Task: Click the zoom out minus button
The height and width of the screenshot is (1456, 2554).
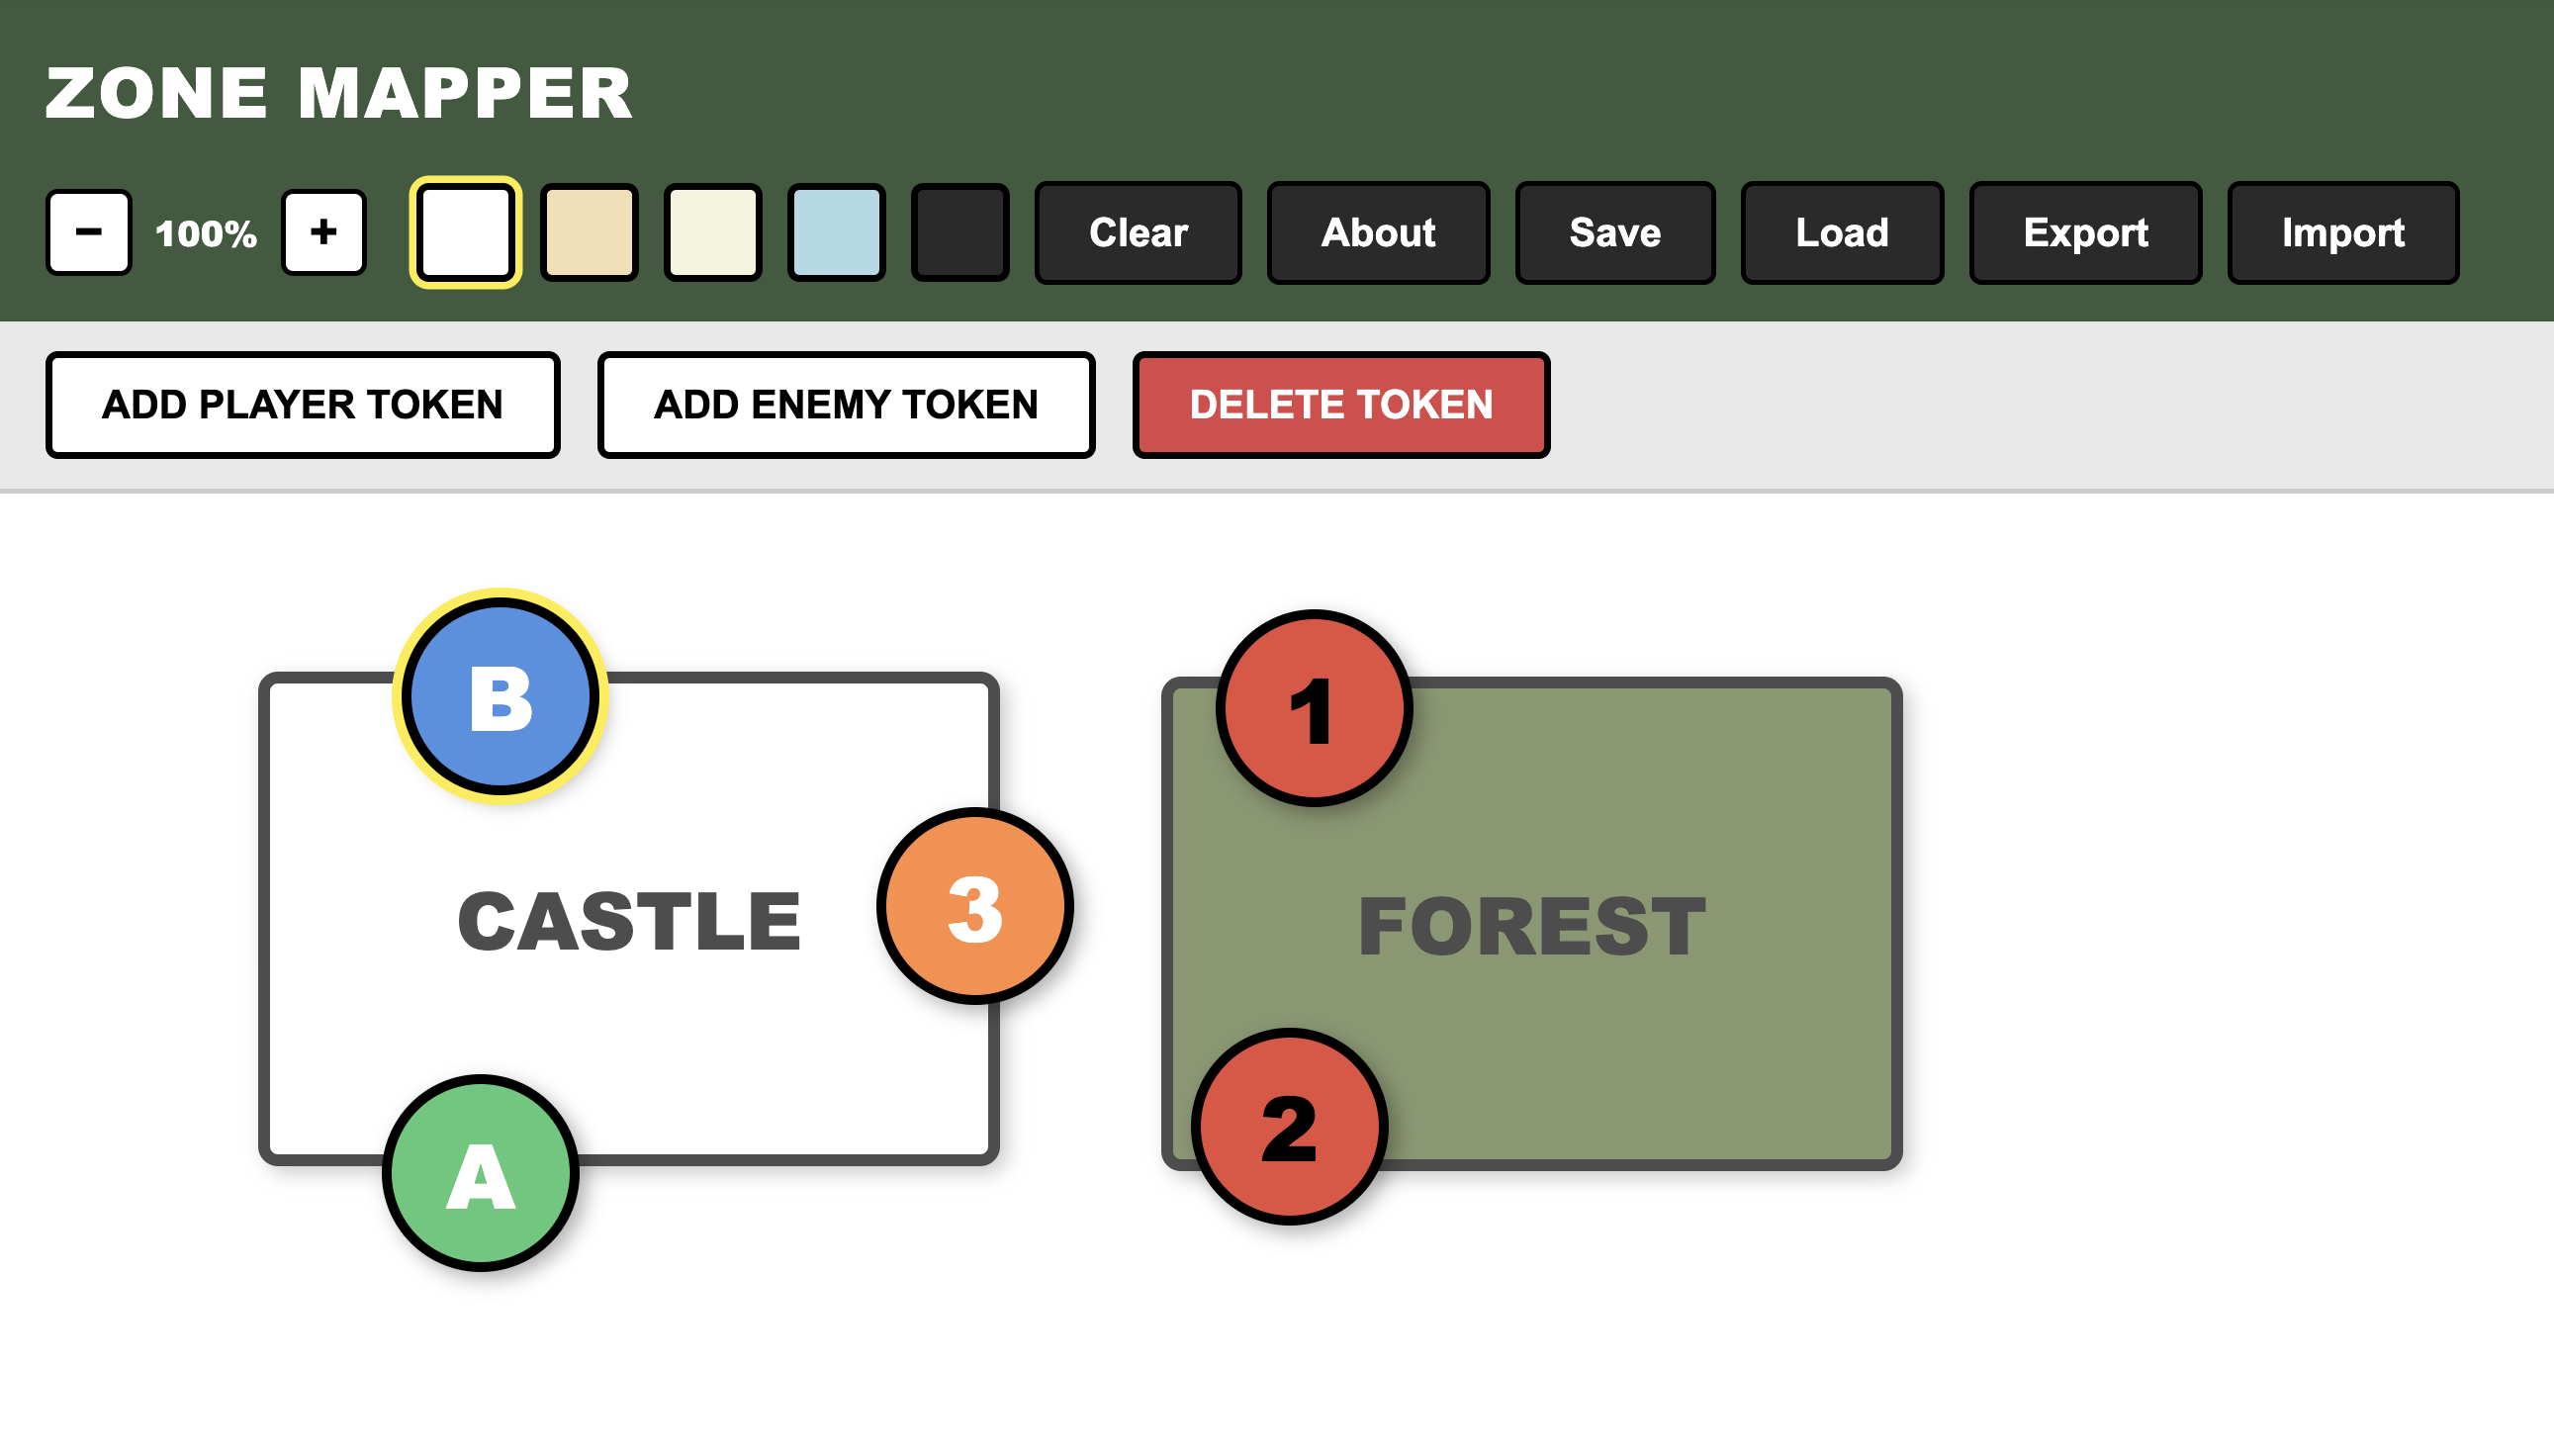Action: 89,232
